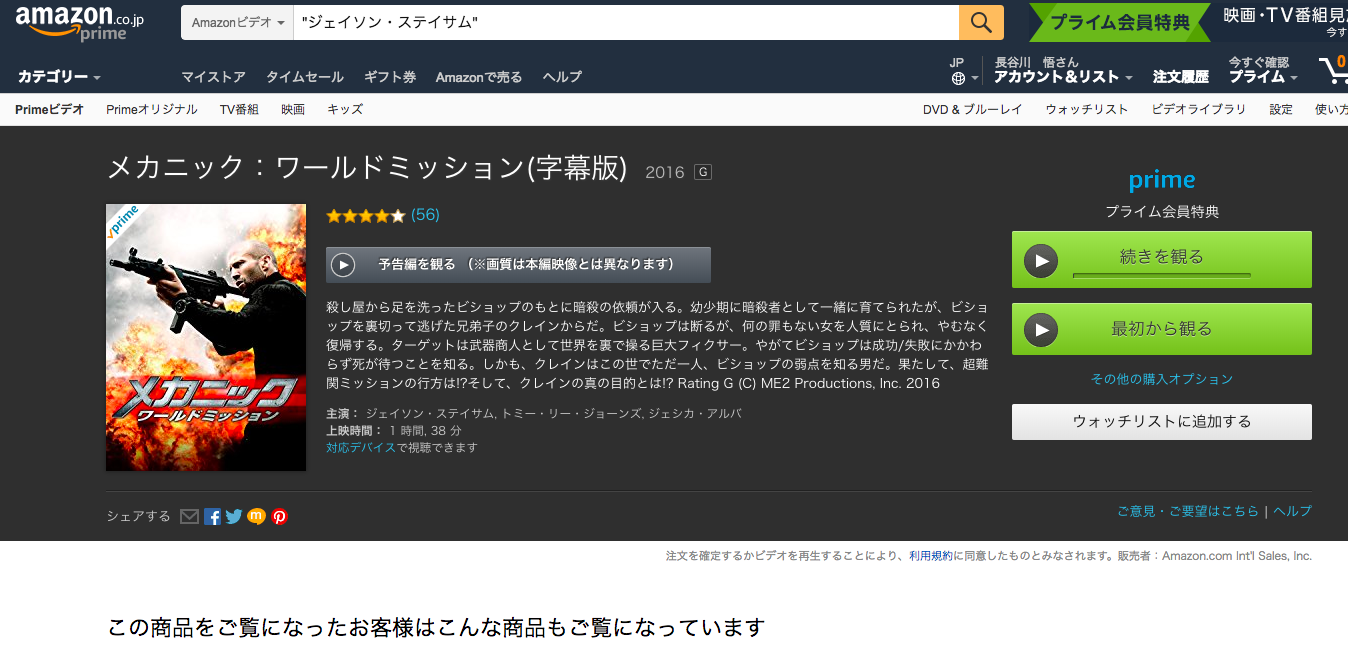This screenshot has height=653, width=1348.
Task: Click the メカニック movie poster thumbnail
Action: [206, 337]
